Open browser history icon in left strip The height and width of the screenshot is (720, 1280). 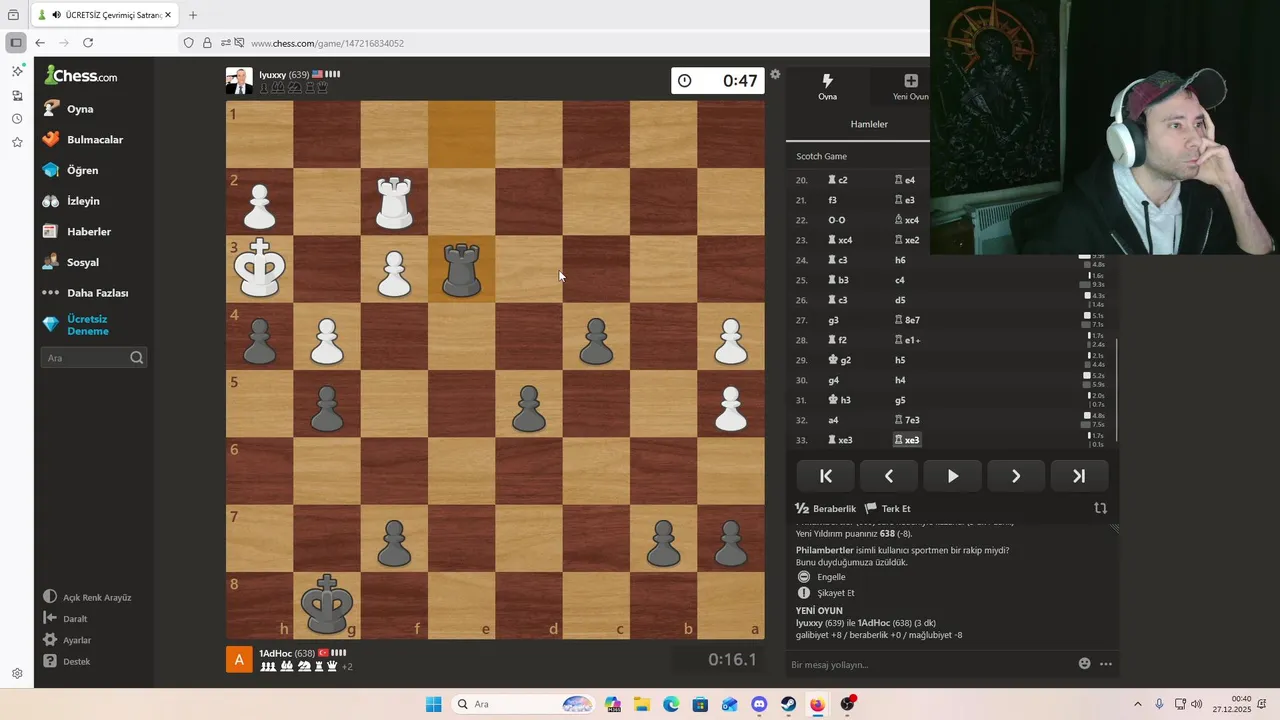click(17, 119)
